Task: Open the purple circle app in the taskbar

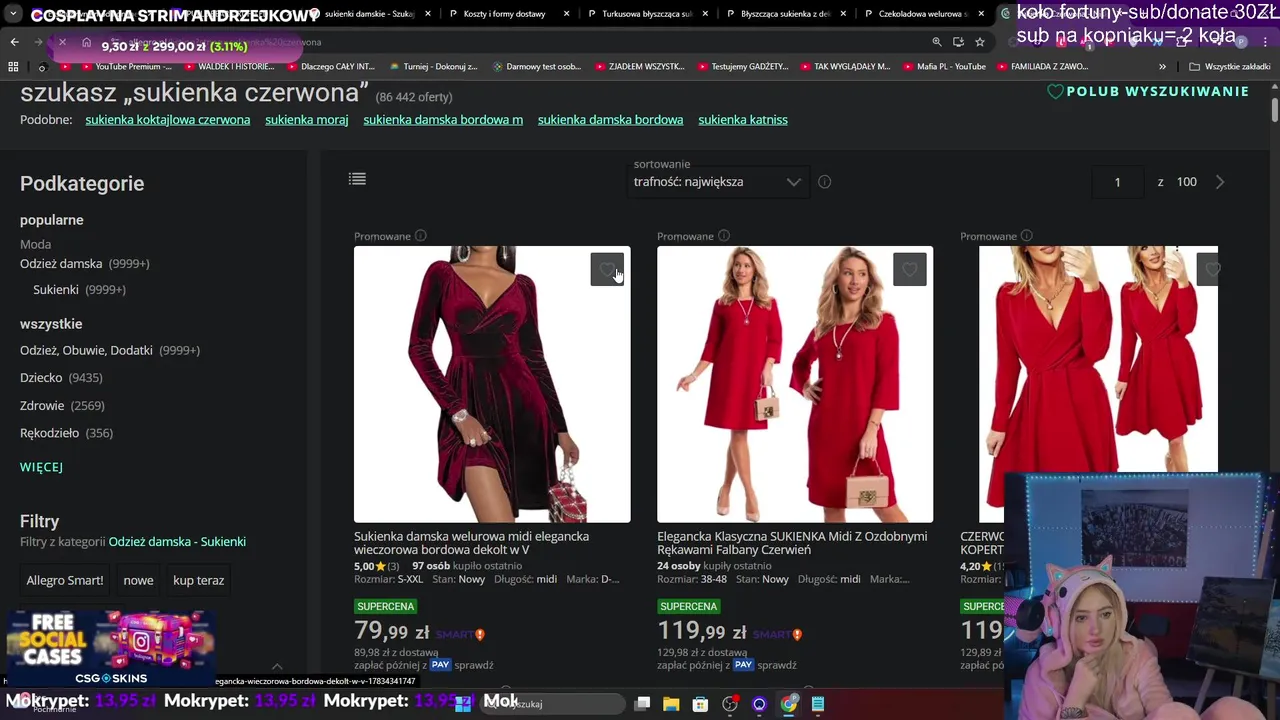Action: [759, 704]
